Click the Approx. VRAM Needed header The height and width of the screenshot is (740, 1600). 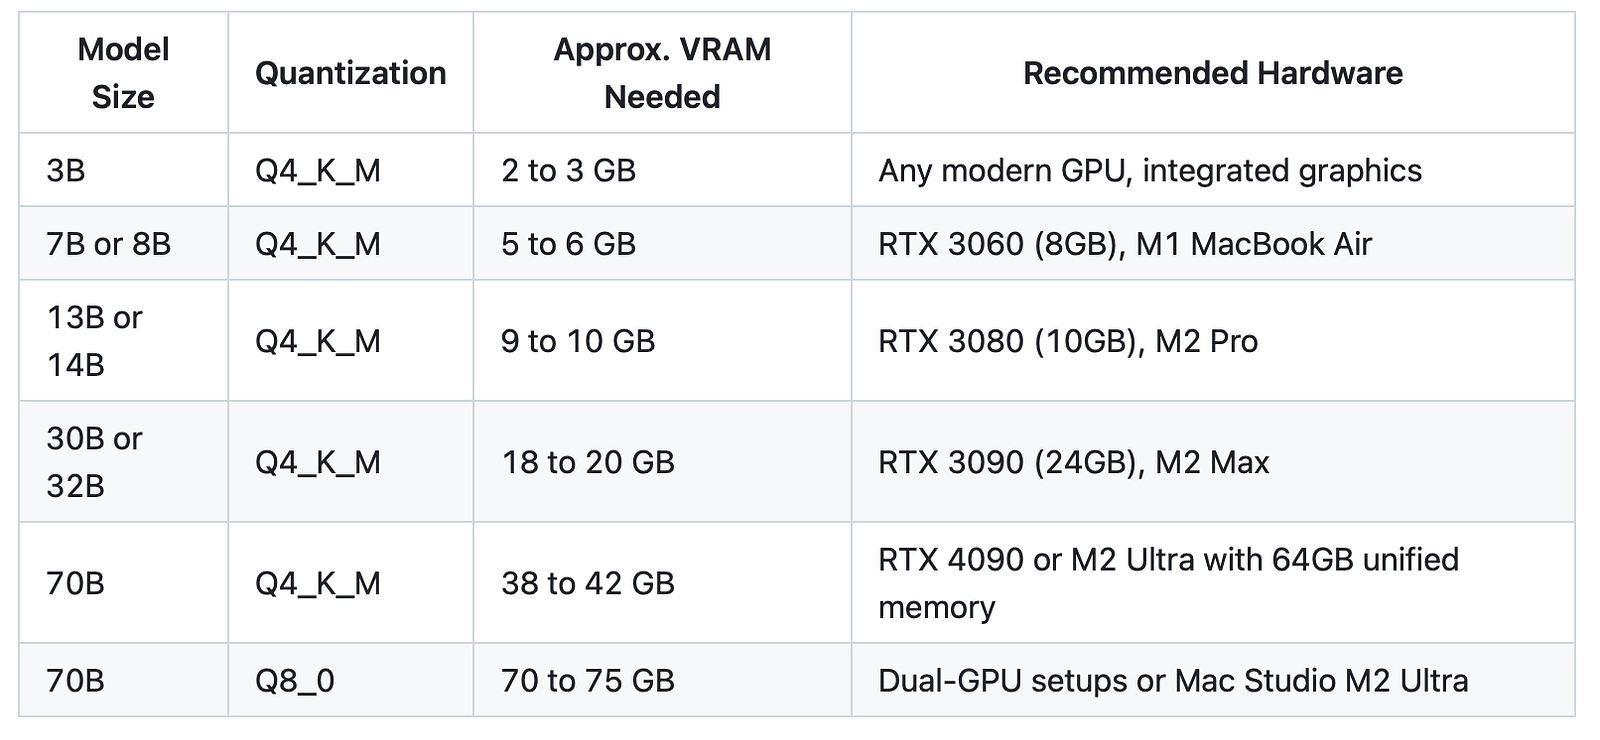(x=662, y=73)
